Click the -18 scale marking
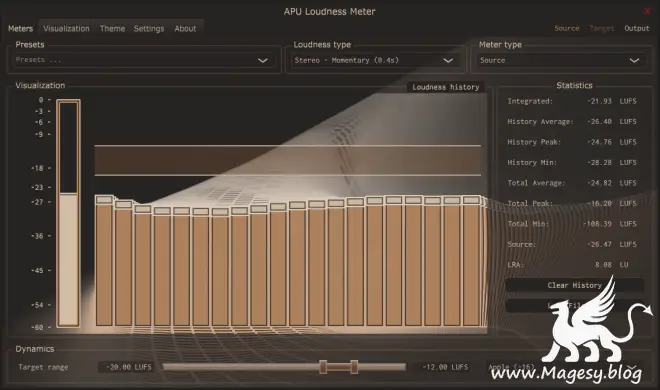The image size is (660, 390). pos(37,168)
